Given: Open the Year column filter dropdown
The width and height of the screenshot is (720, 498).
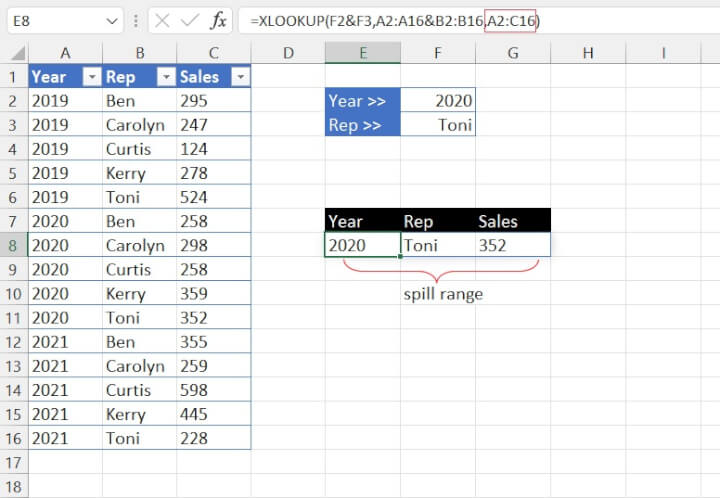Looking at the screenshot, I should coord(91,77).
